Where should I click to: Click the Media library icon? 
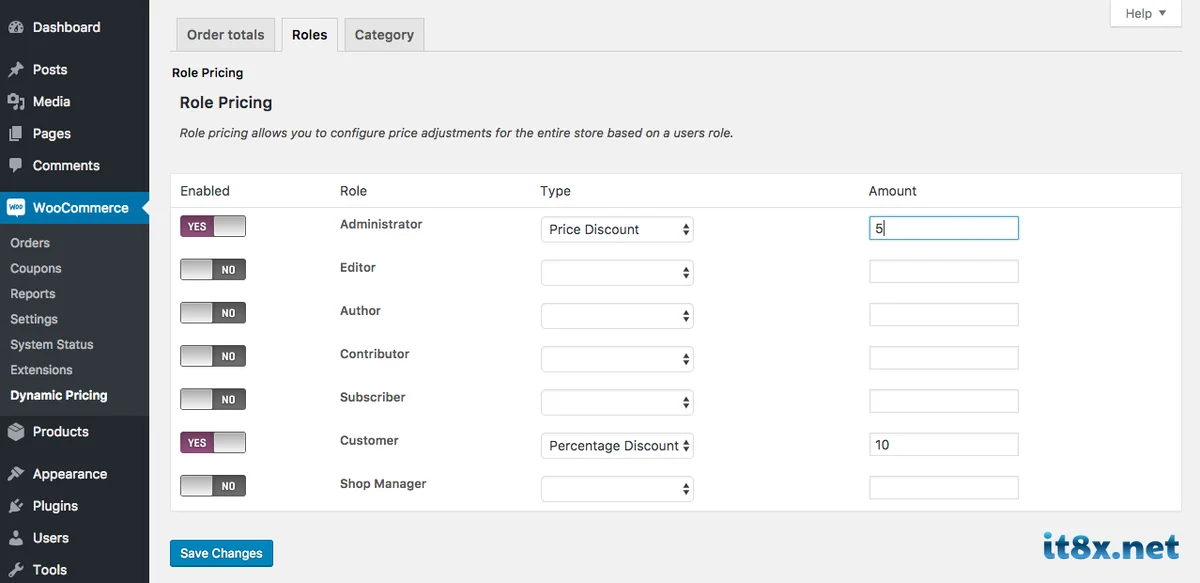pyautogui.click(x=16, y=102)
